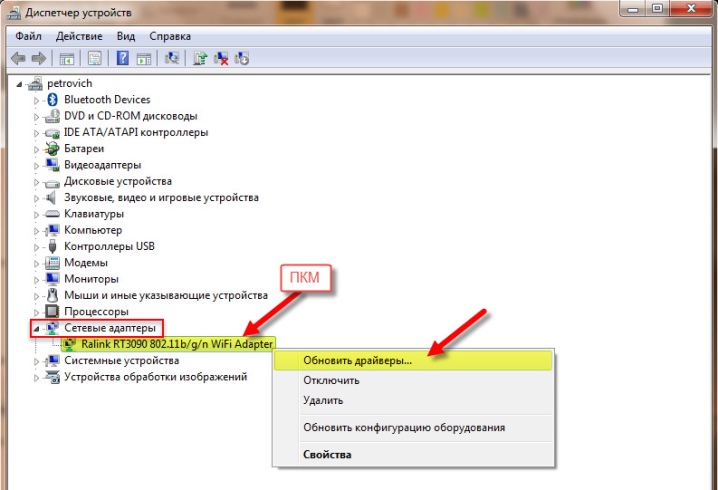
Task: Expand the Видеоадаптеры node
Action: tap(37, 165)
